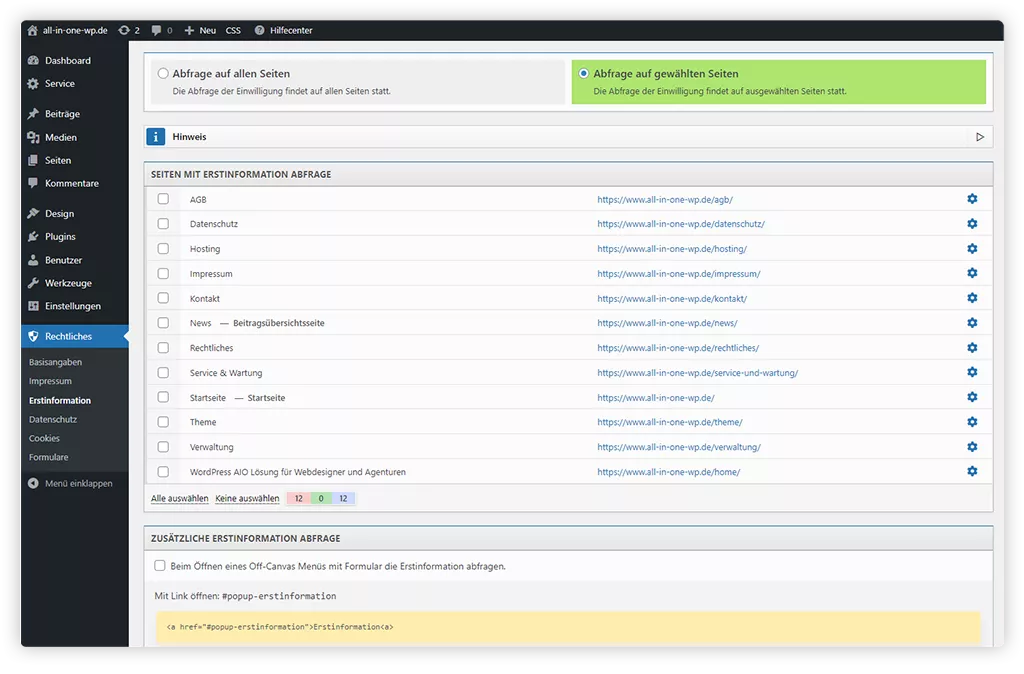
Task: Expand the Hinweis panel arrow
Action: coord(980,137)
